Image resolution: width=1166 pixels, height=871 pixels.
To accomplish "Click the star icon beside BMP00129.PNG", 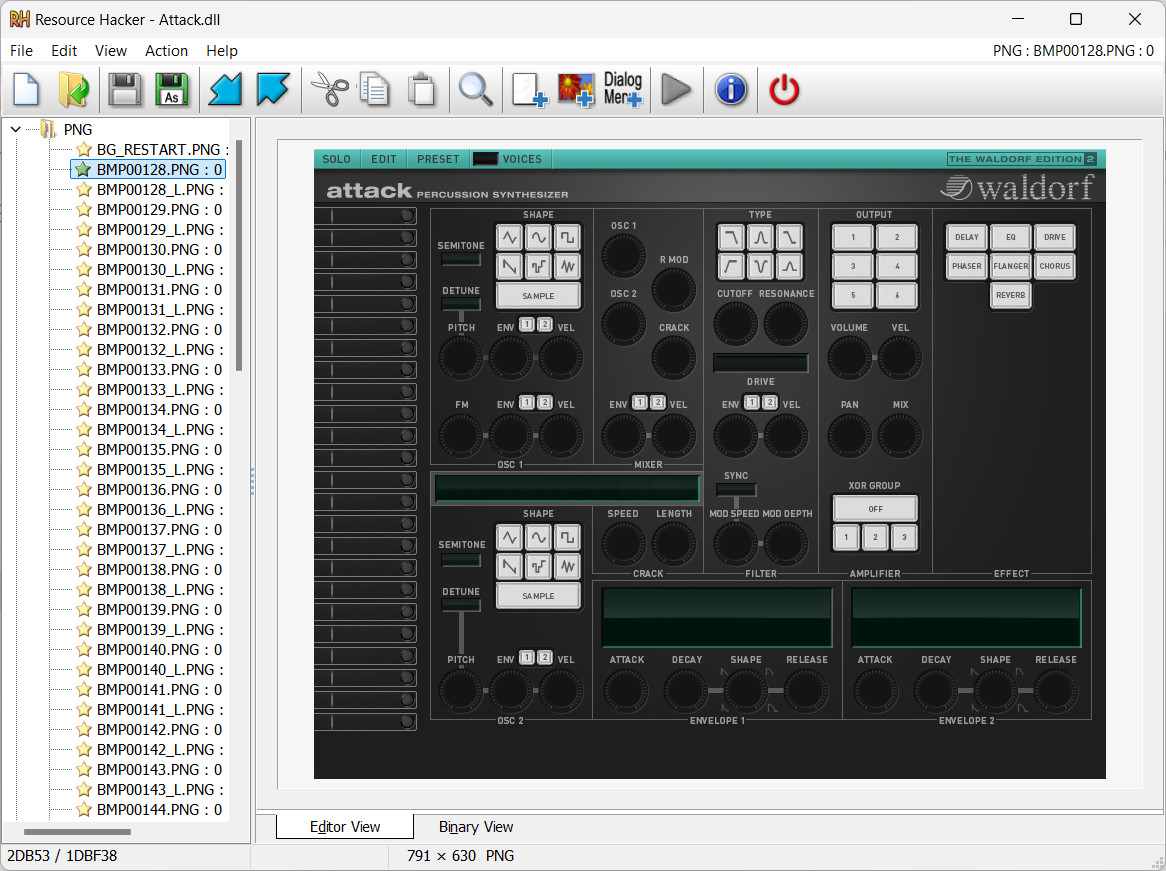I will click(84, 210).
